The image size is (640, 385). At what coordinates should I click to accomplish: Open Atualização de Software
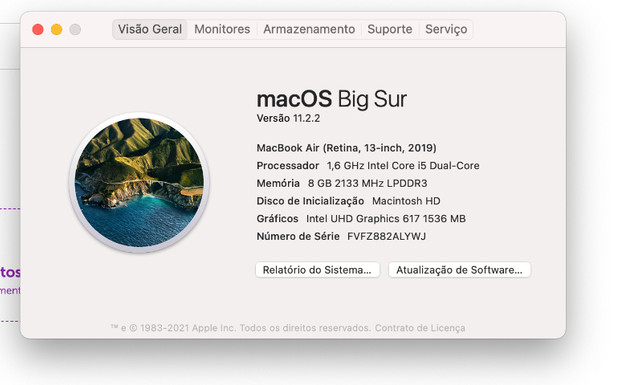tap(459, 270)
